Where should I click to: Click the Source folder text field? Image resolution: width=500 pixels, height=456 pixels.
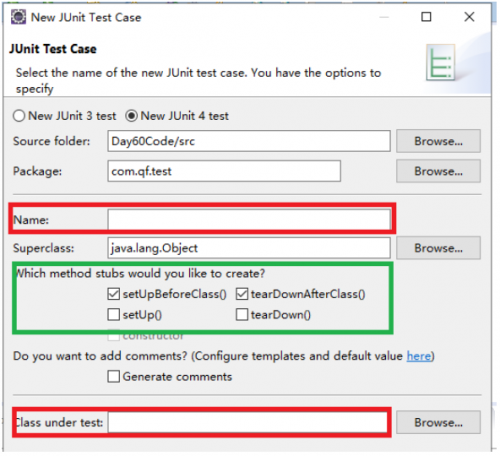point(249,141)
